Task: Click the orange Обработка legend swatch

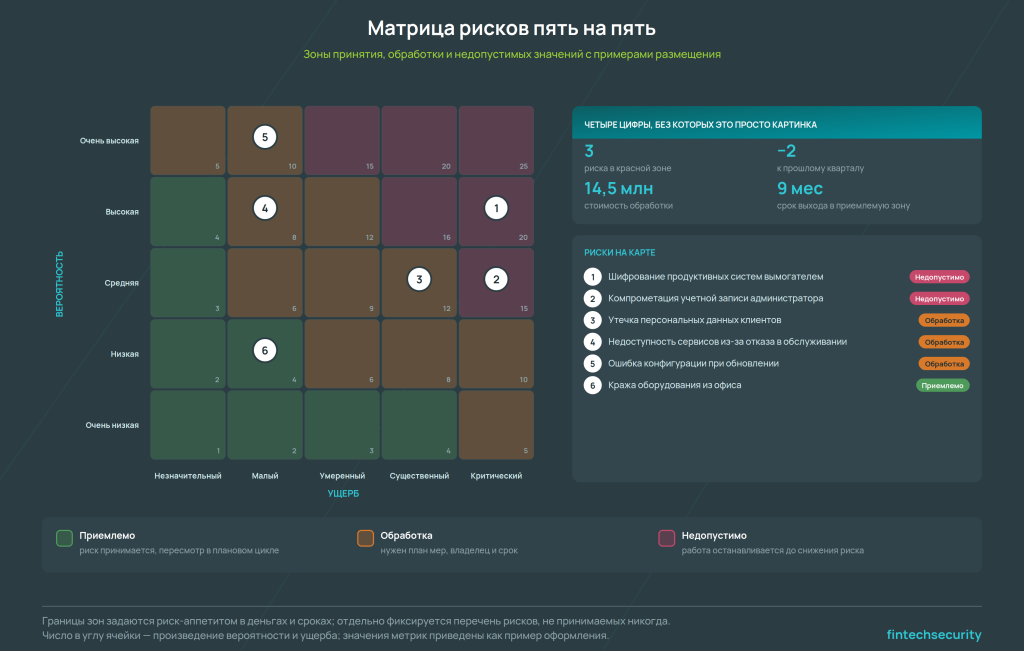Action: pos(366,538)
